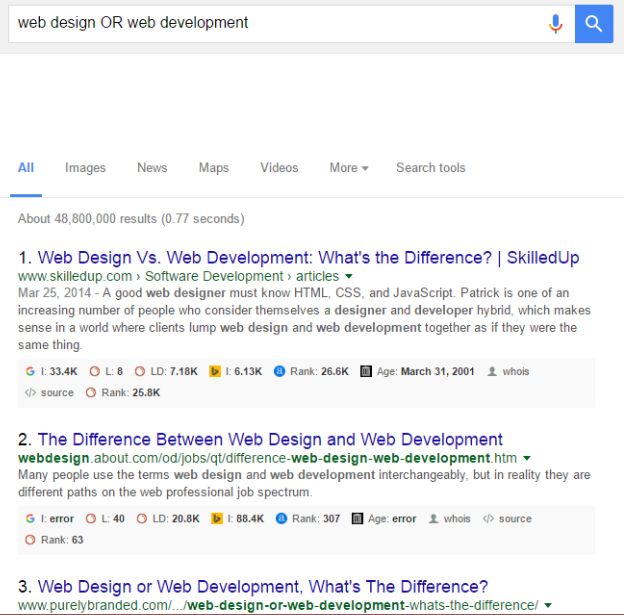Click the Rank: 25.8K icon for skilledup

pos(91,392)
